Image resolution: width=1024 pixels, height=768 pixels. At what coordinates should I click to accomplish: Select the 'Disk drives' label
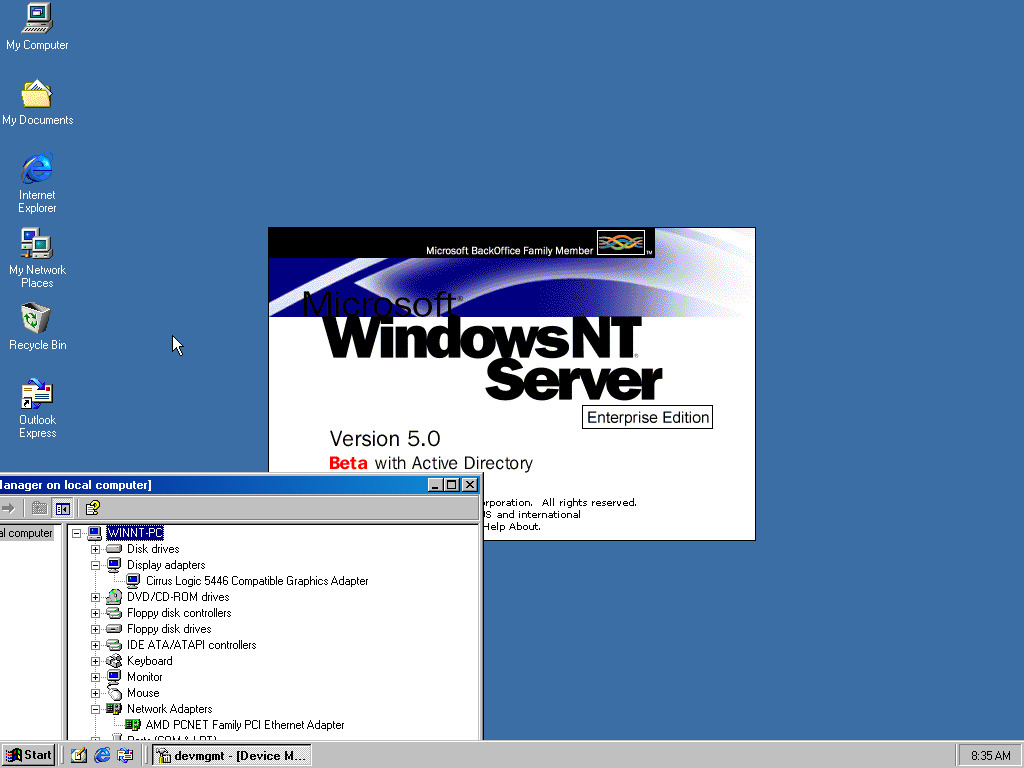(153, 549)
